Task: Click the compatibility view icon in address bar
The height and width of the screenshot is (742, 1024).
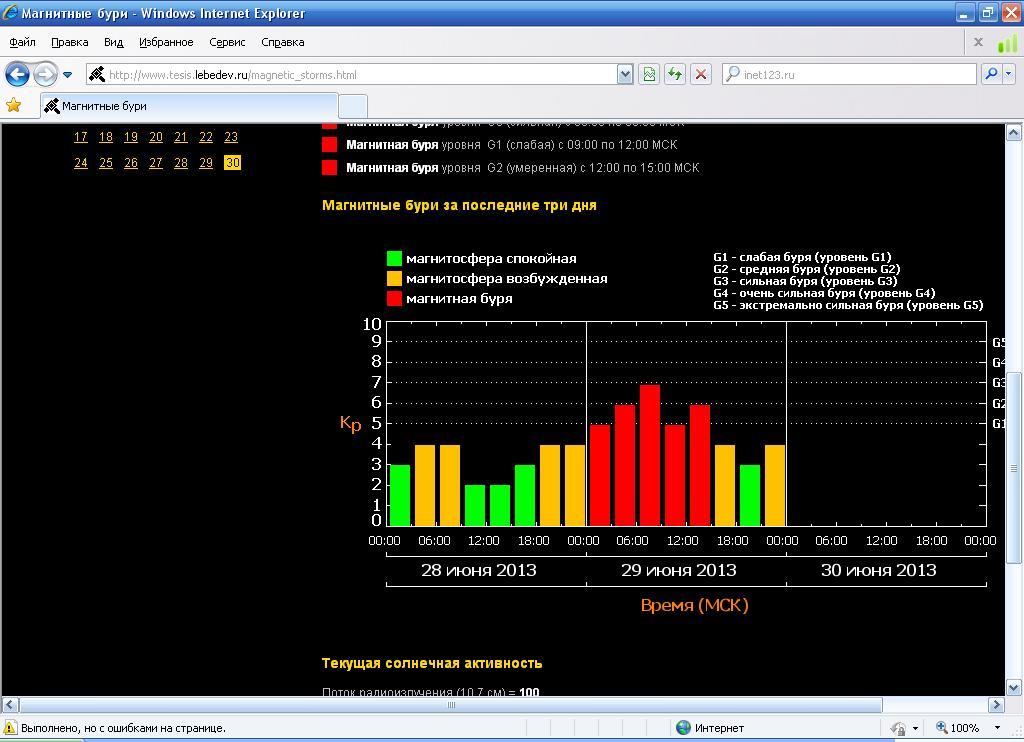Action: (649, 74)
